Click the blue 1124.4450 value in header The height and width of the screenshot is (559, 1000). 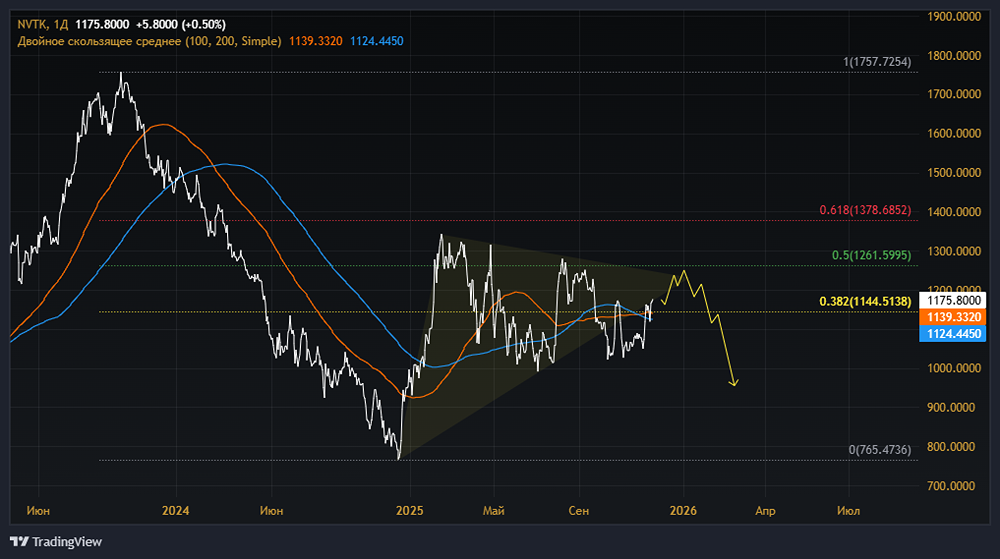(x=377, y=41)
